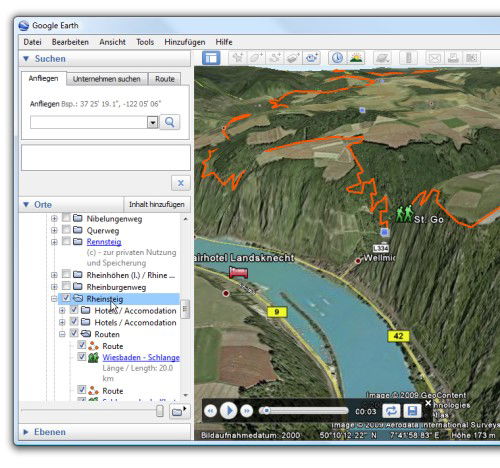Open the Ansicht menu
This screenshot has width=500, height=468.
click(x=112, y=42)
